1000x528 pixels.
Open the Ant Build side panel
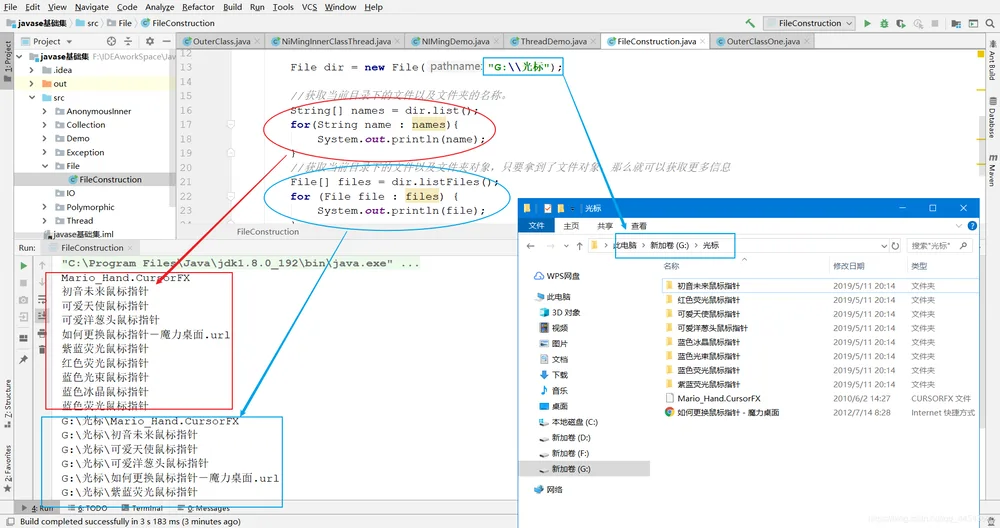[993, 61]
